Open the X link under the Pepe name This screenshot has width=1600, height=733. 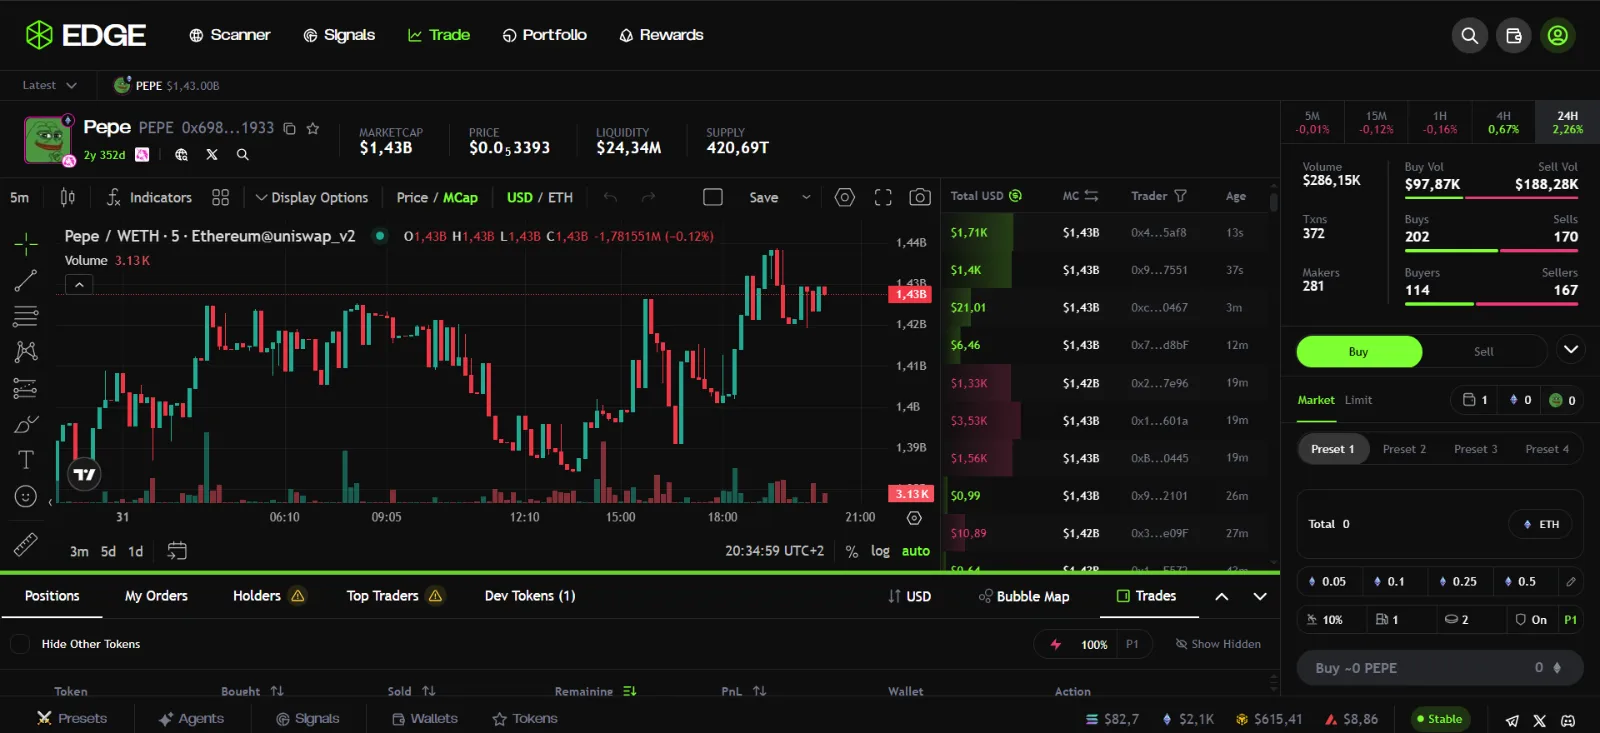(212, 155)
